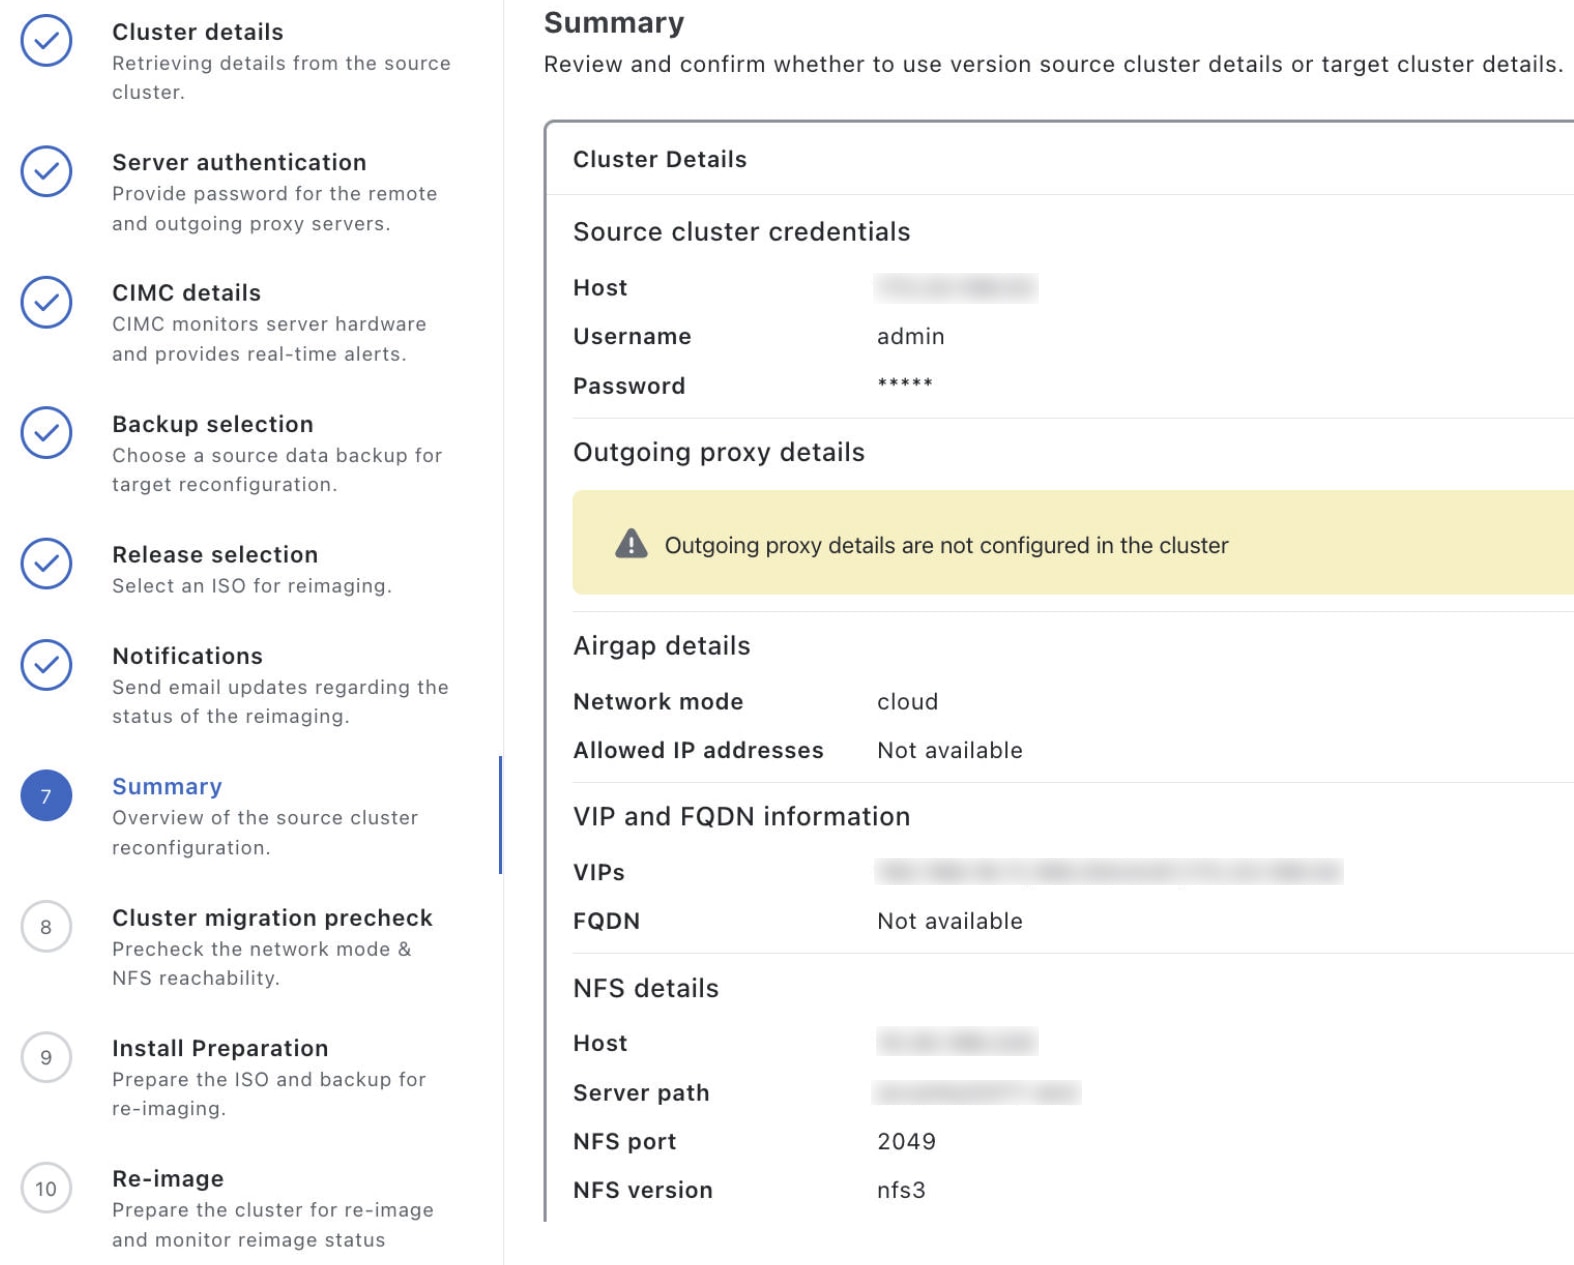Click the Release selection checkmark icon
1574x1265 pixels.
click(x=46, y=564)
